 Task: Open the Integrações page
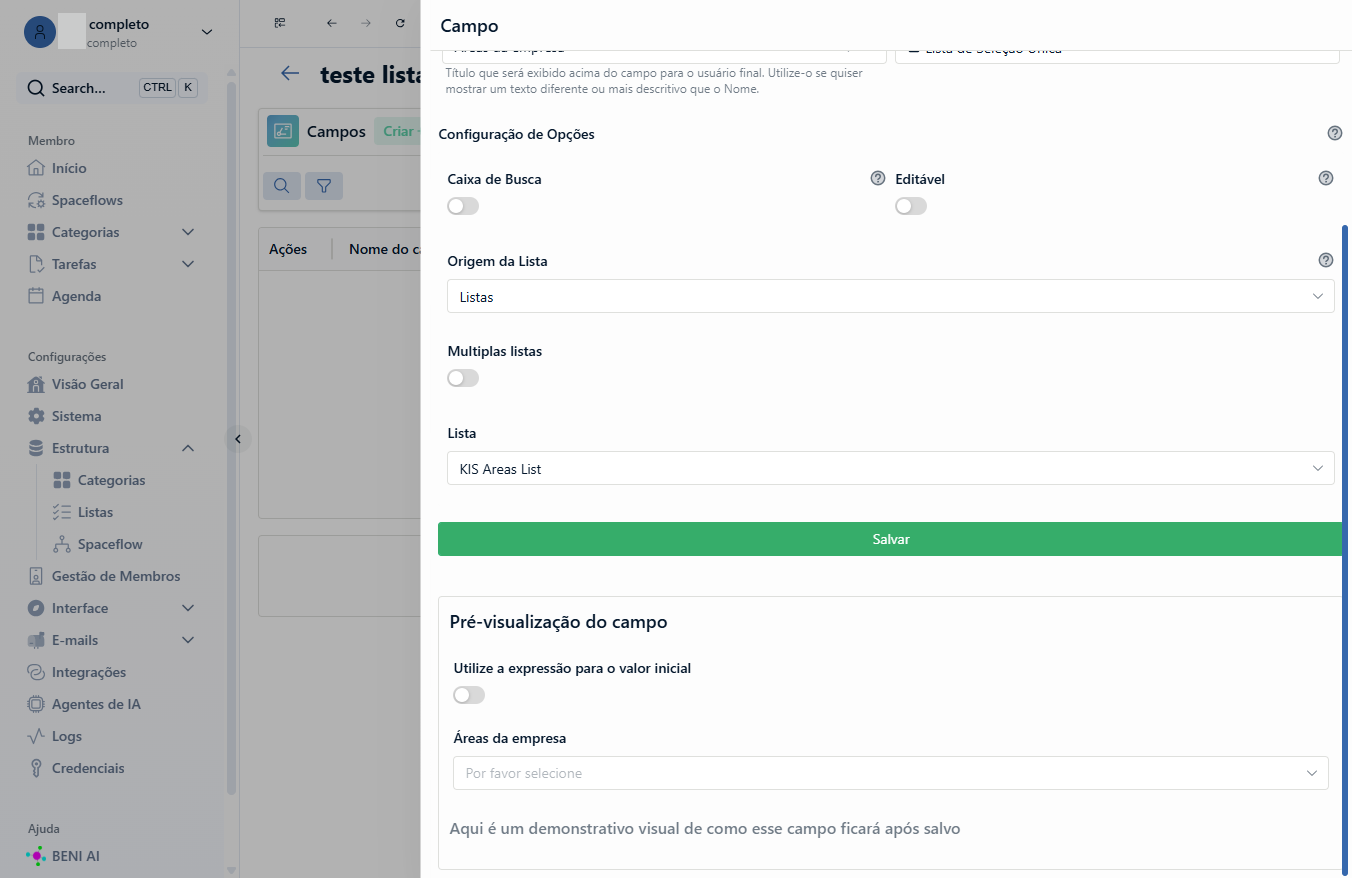coord(89,672)
